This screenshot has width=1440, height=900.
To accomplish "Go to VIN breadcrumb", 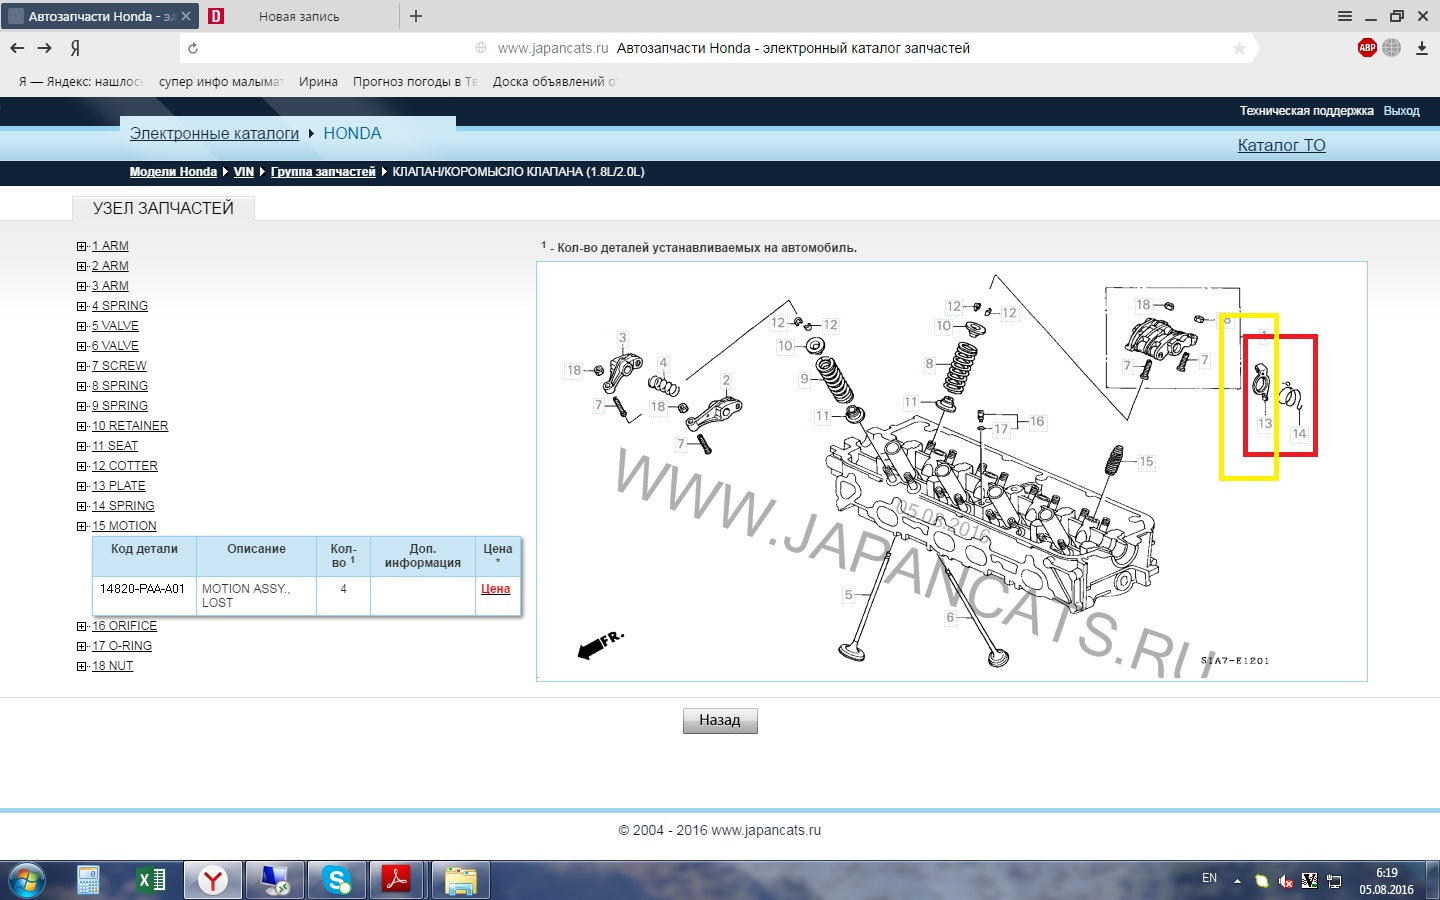I will [244, 172].
